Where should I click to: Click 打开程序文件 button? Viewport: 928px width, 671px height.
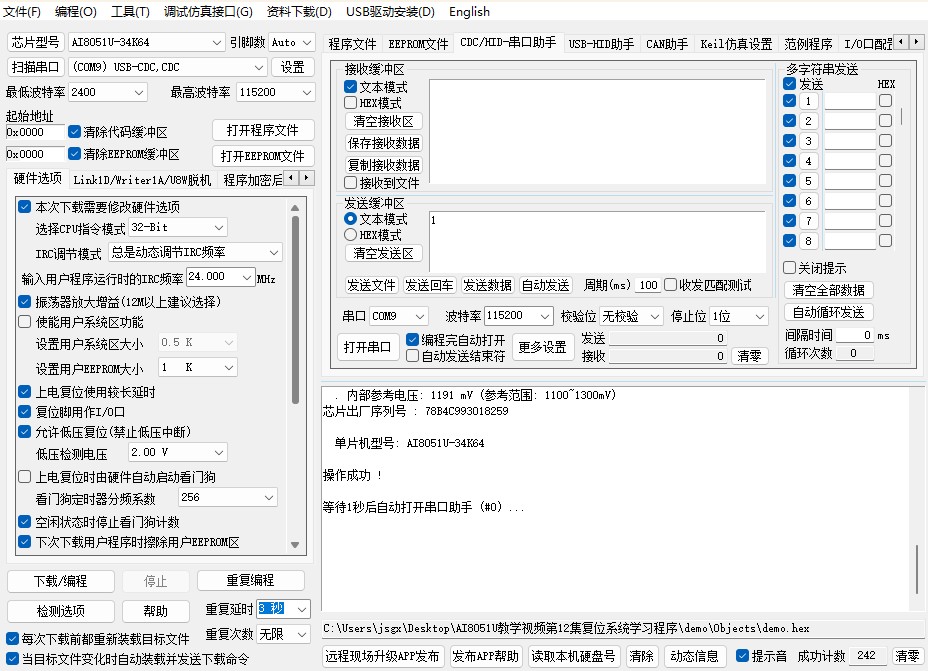point(263,130)
